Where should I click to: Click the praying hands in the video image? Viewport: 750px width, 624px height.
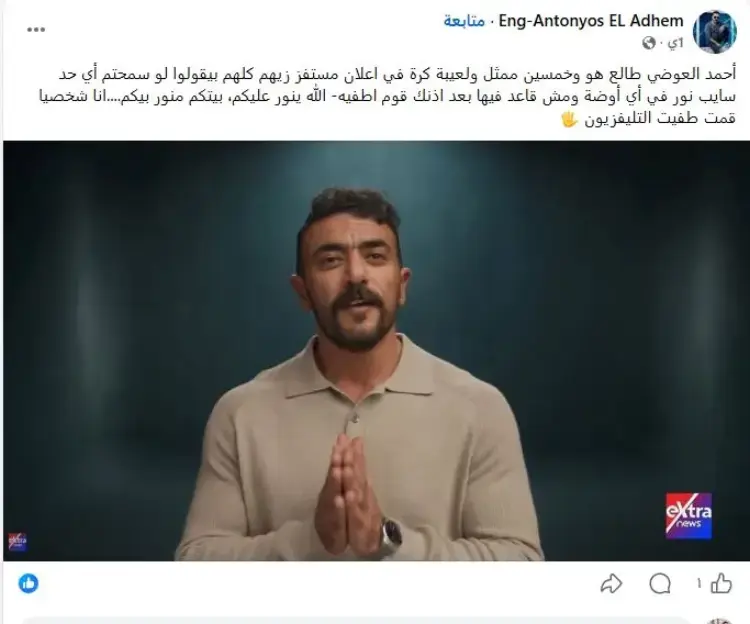point(348,493)
